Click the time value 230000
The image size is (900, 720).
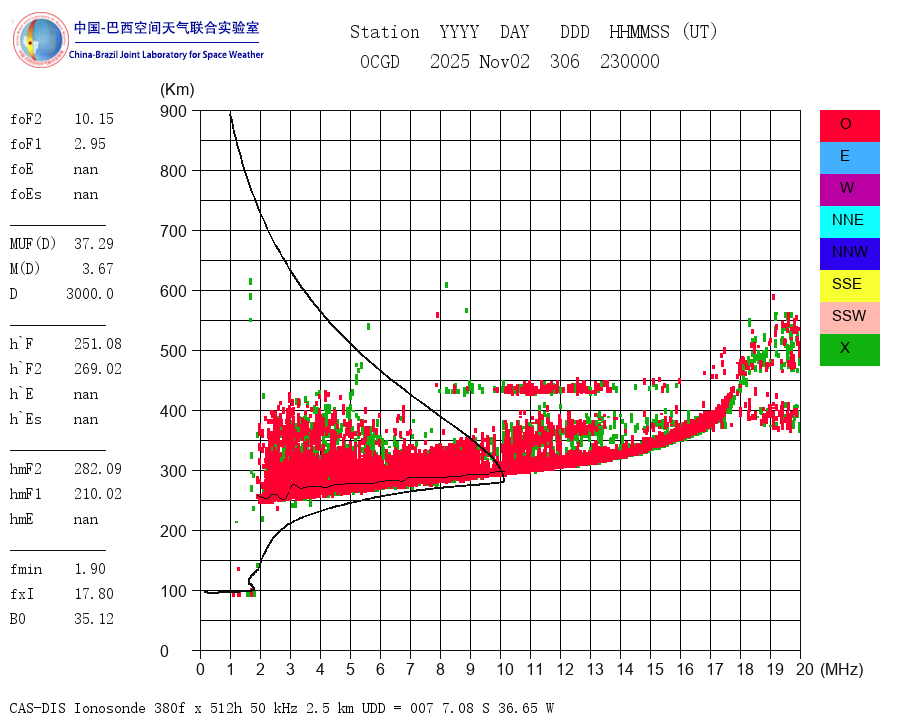[630, 61]
